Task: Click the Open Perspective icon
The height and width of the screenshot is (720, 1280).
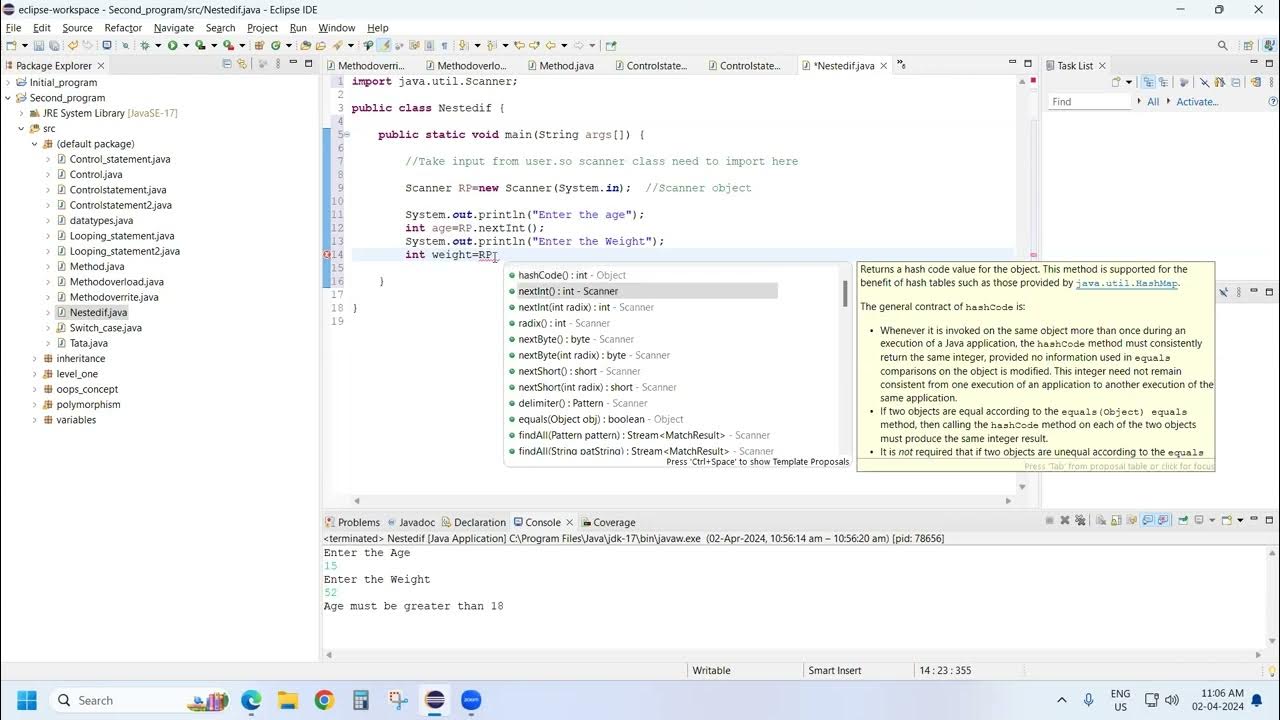Action: tap(1248, 46)
